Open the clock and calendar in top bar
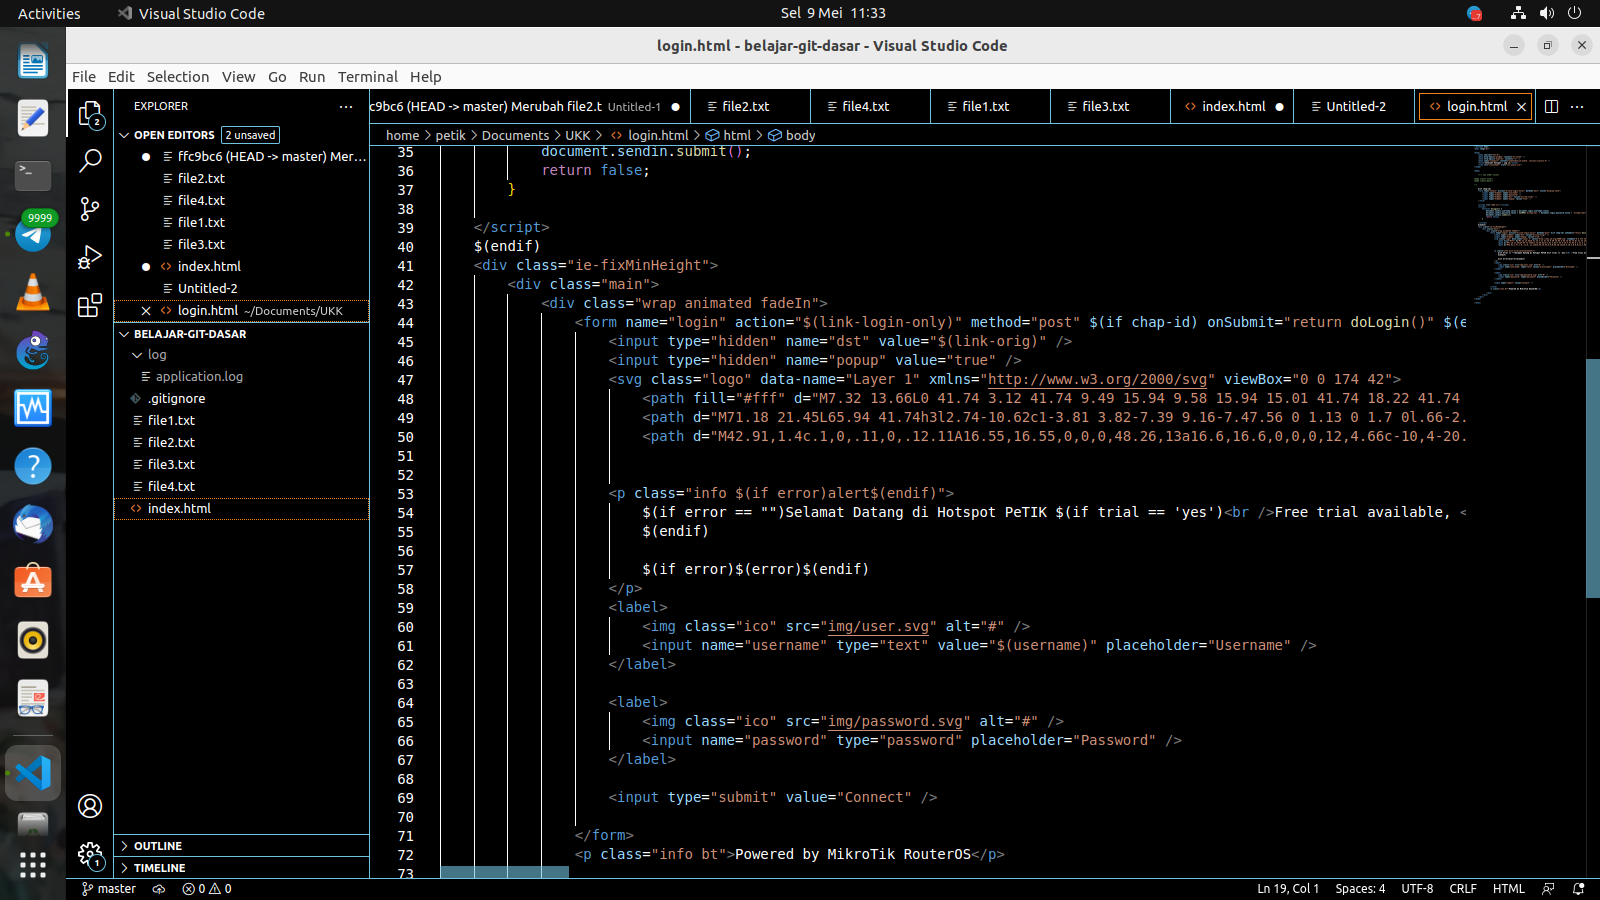Screen dimensions: 1600x900 (833, 13)
